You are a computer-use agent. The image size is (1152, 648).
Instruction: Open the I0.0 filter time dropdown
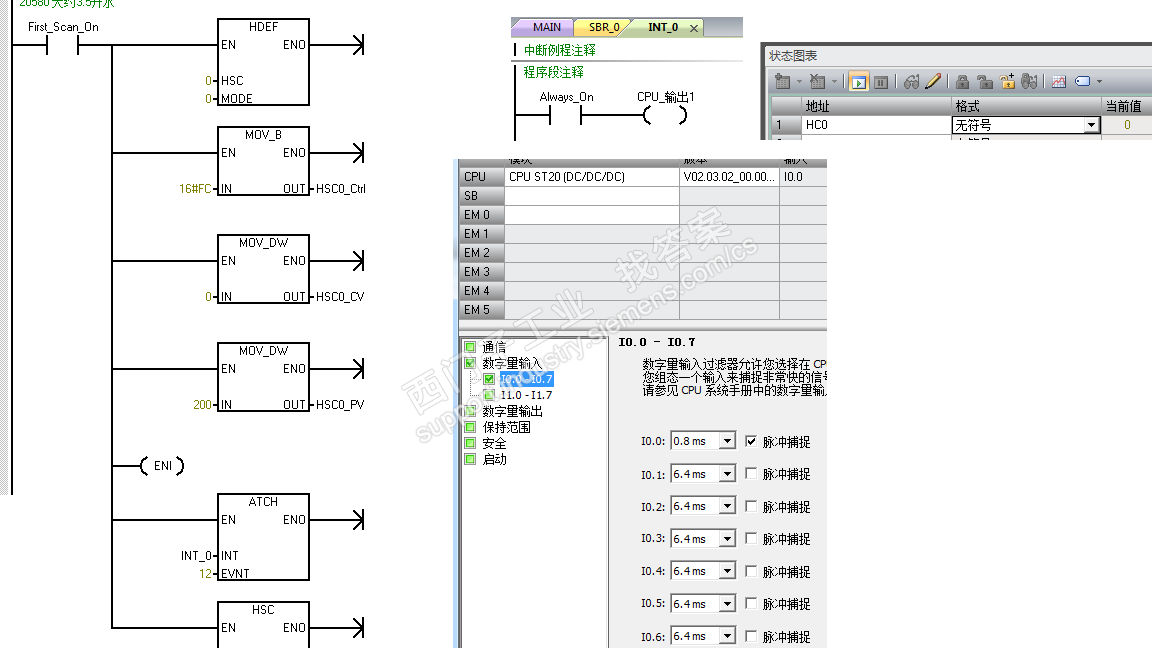click(727, 441)
